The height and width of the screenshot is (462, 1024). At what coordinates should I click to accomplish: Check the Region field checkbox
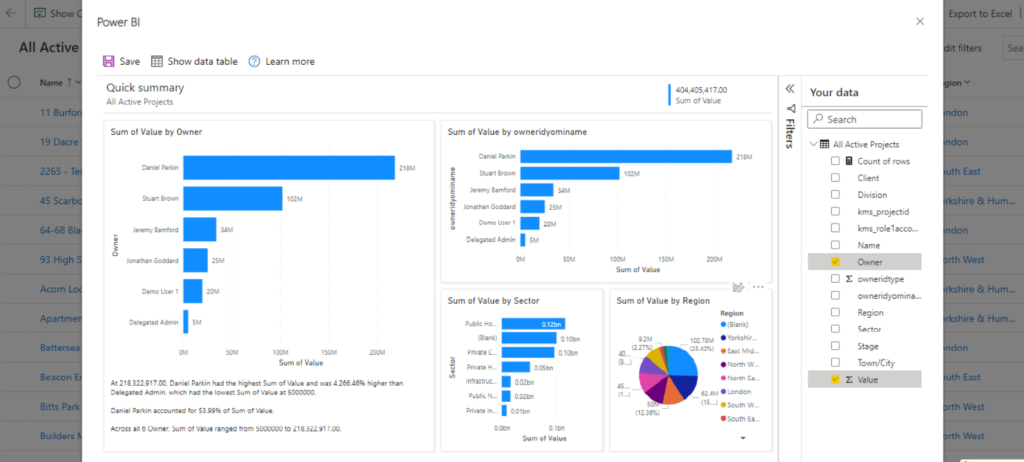pyautogui.click(x=835, y=312)
